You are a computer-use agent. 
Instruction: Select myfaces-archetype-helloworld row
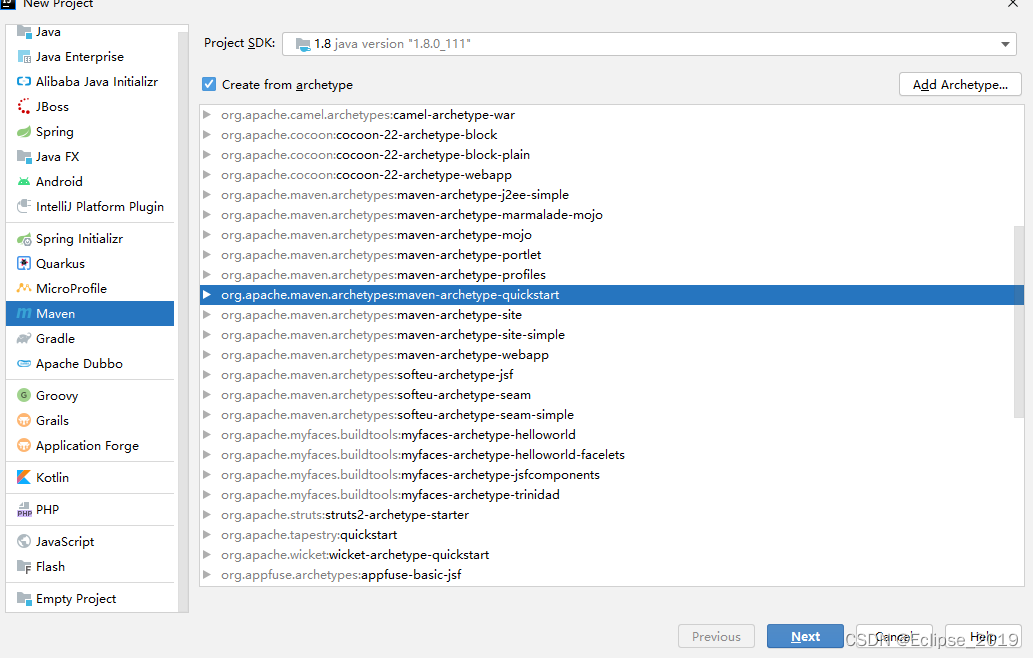click(x=611, y=435)
